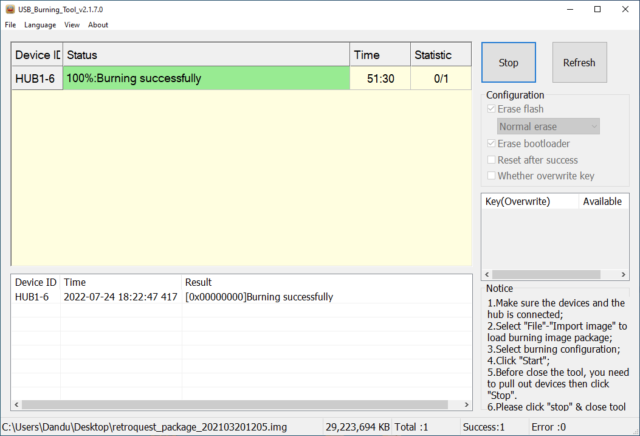Image resolution: width=640 pixels, height=436 pixels.
Task: Open the Normal erase dropdown
Action: click(548, 127)
